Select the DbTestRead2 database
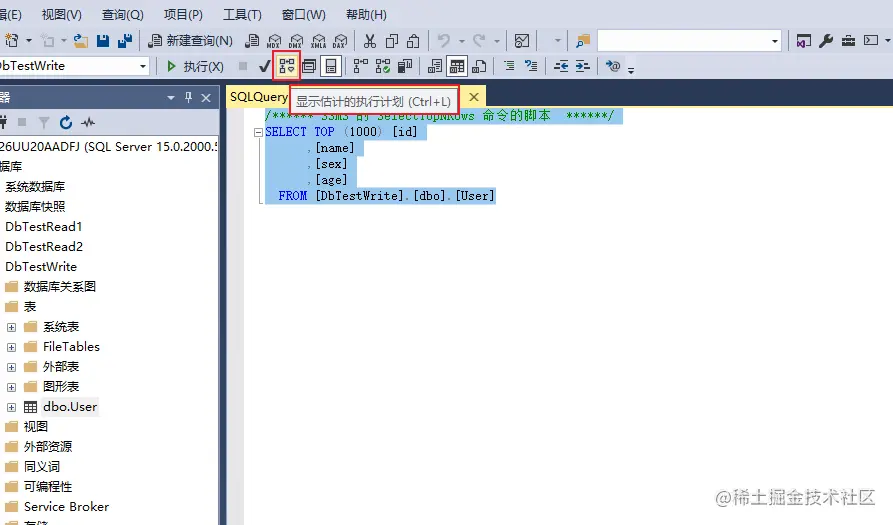 tap(44, 247)
